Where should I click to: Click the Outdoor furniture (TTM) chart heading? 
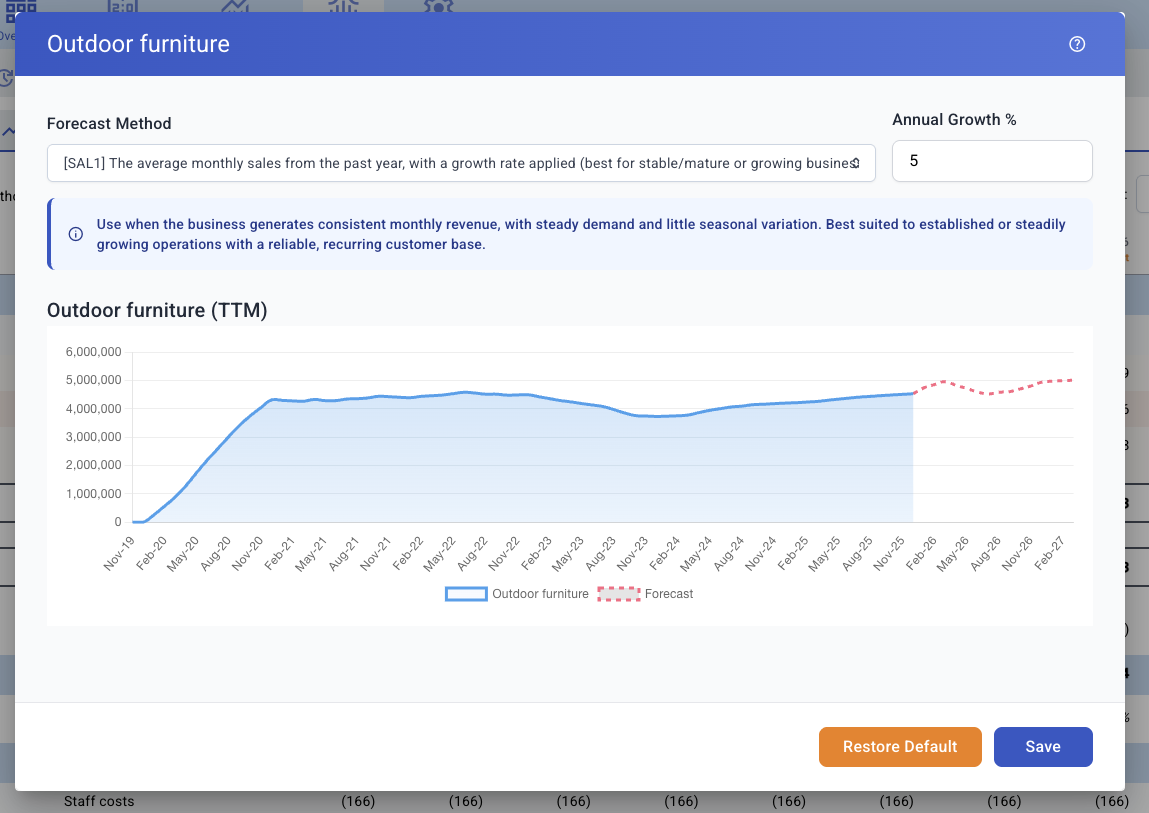(x=157, y=310)
